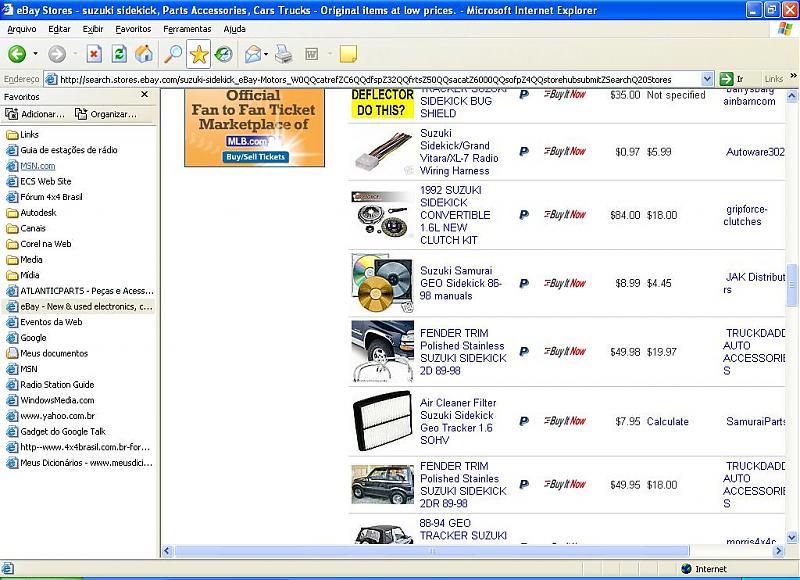
Task: Open the Google favorite in the sidebar
Action: pyautogui.click(x=27, y=338)
